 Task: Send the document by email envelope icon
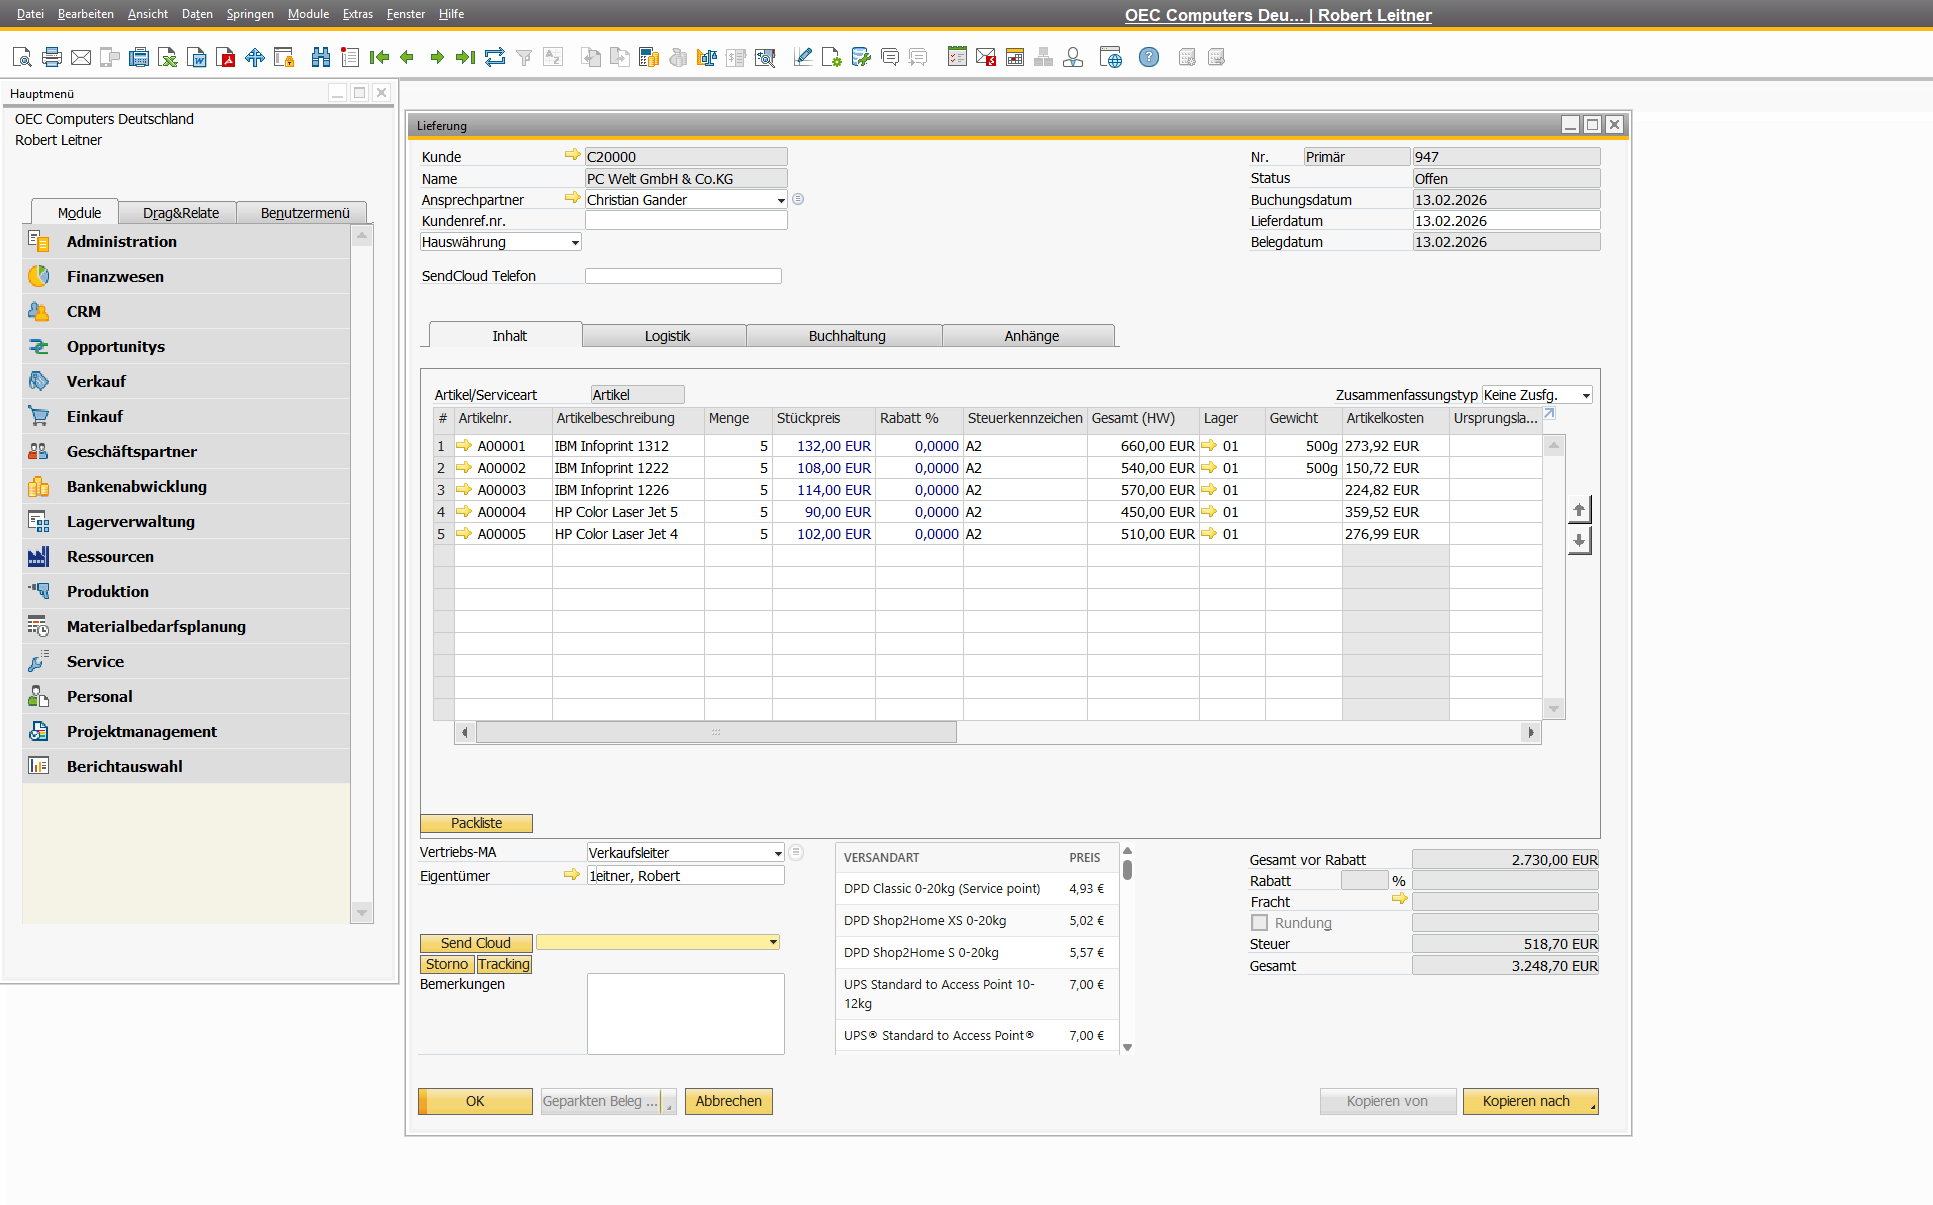click(x=80, y=57)
